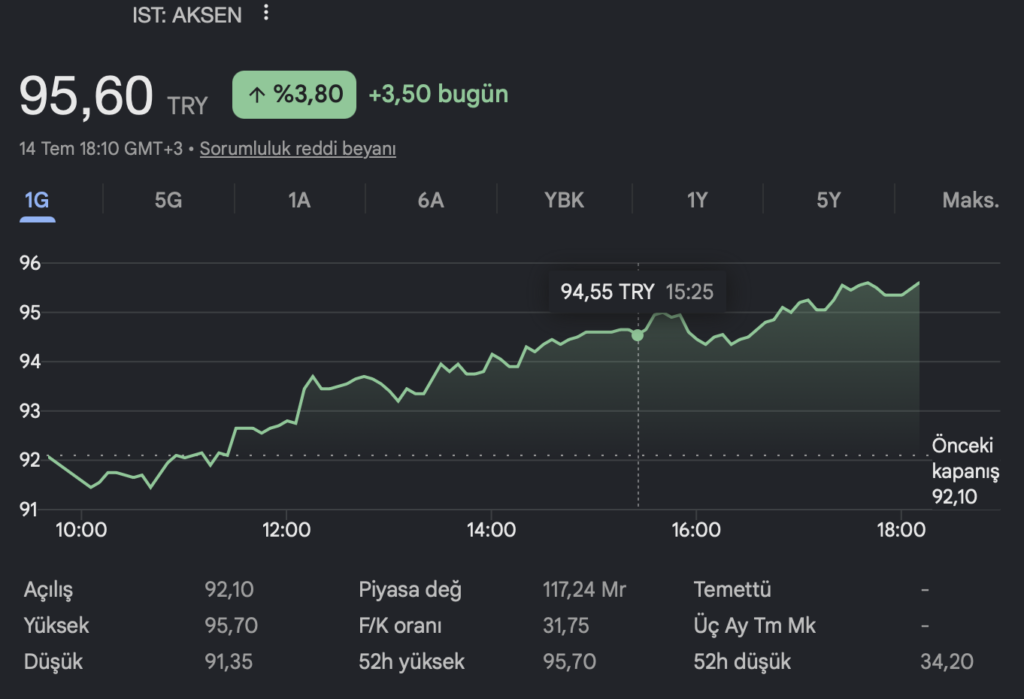This screenshot has width=1024, height=699.
Task: Click the 95,60 current price value
Action: (x=86, y=96)
